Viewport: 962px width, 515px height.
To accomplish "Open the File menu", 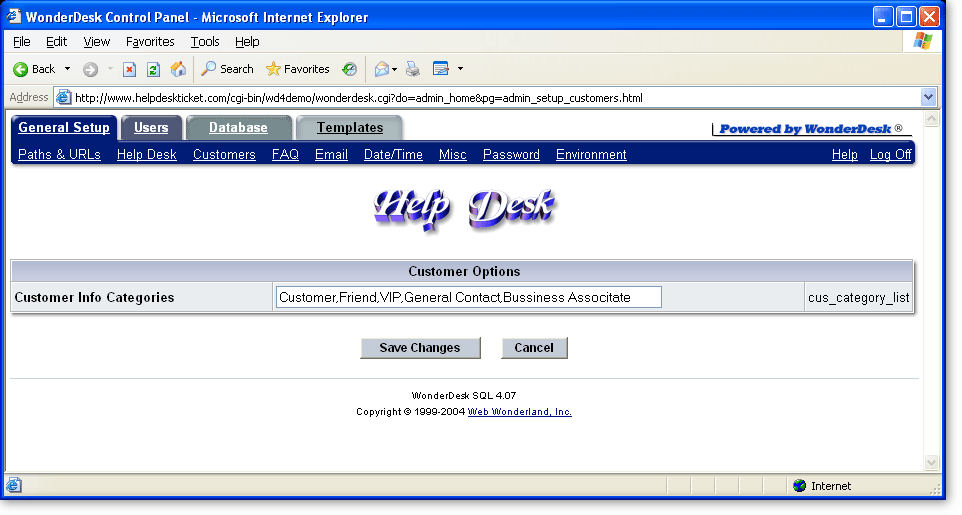I will point(21,42).
